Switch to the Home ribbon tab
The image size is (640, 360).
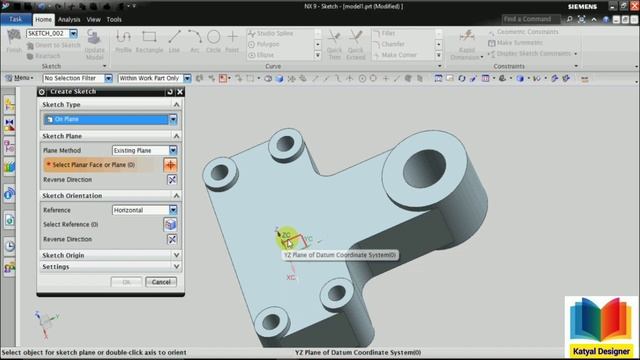tap(43, 19)
